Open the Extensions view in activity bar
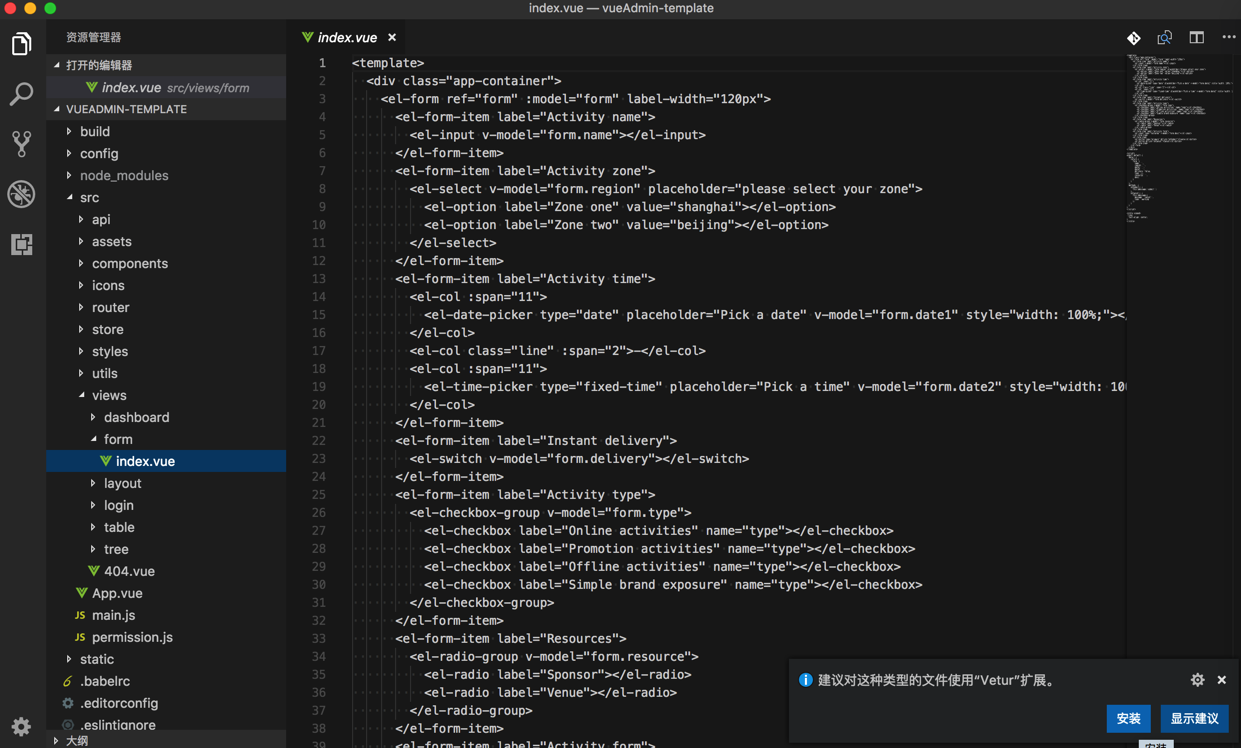The height and width of the screenshot is (748, 1241). pos(22,244)
